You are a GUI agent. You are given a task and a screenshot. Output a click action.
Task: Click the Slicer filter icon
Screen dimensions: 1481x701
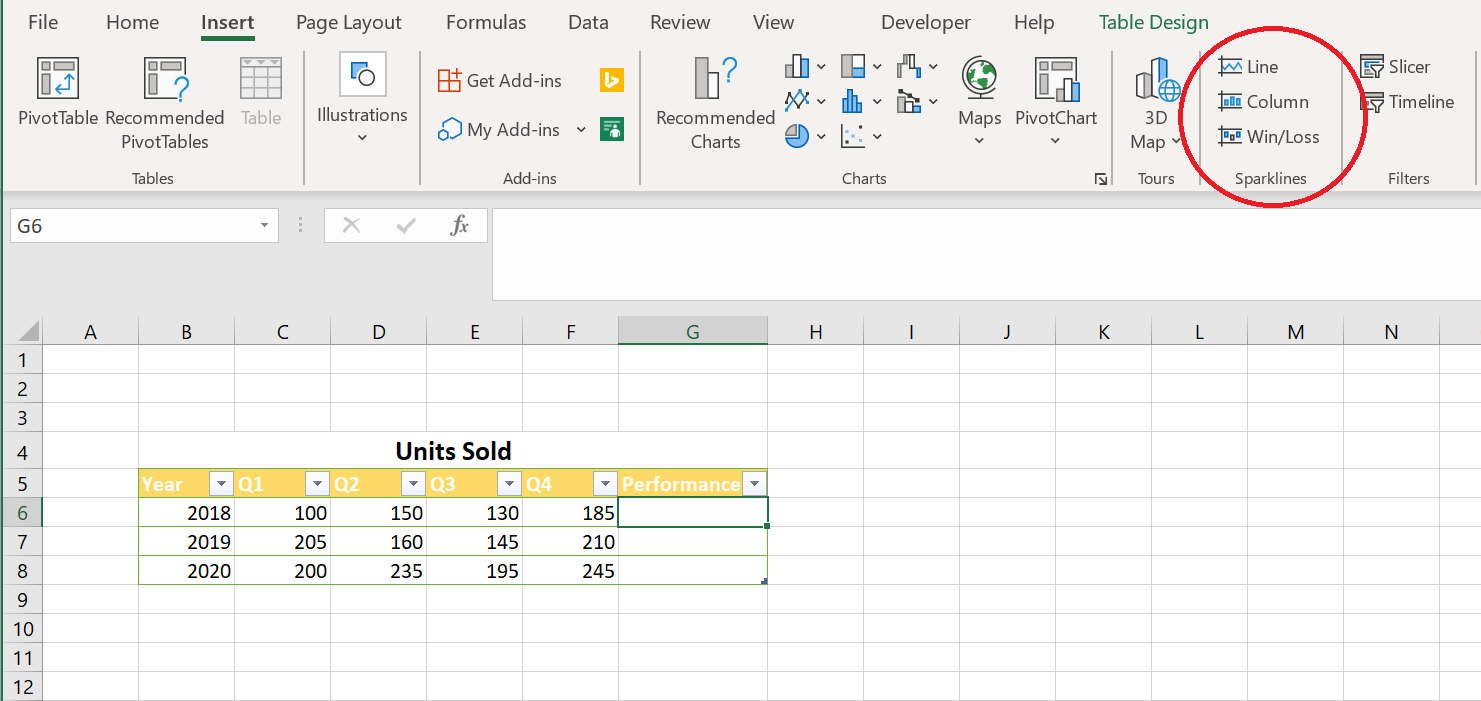(1395, 67)
